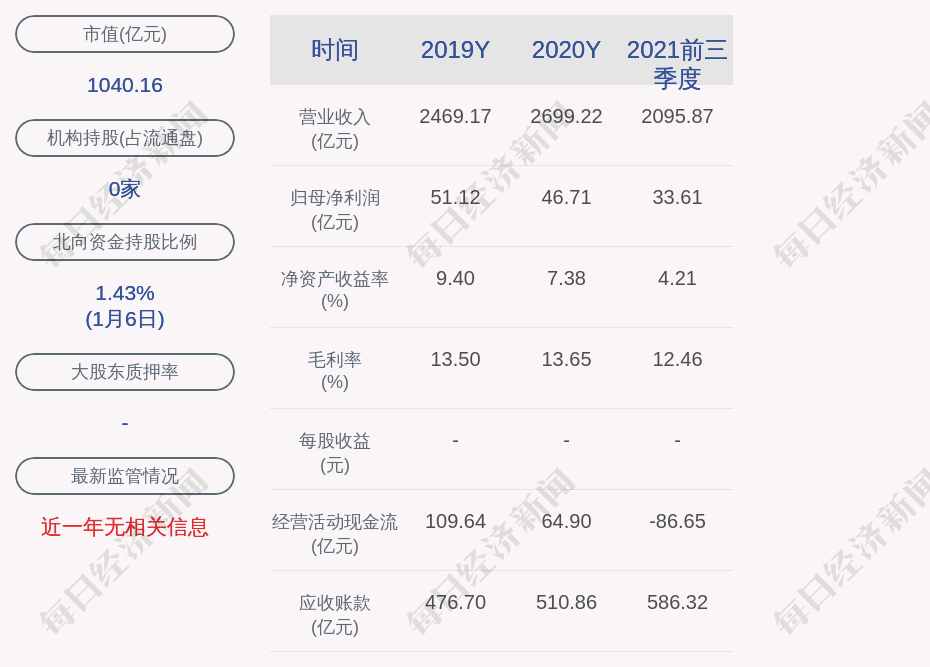Click the 2020Y column header
This screenshot has width=930, height=667.
(x=566, y=50)
